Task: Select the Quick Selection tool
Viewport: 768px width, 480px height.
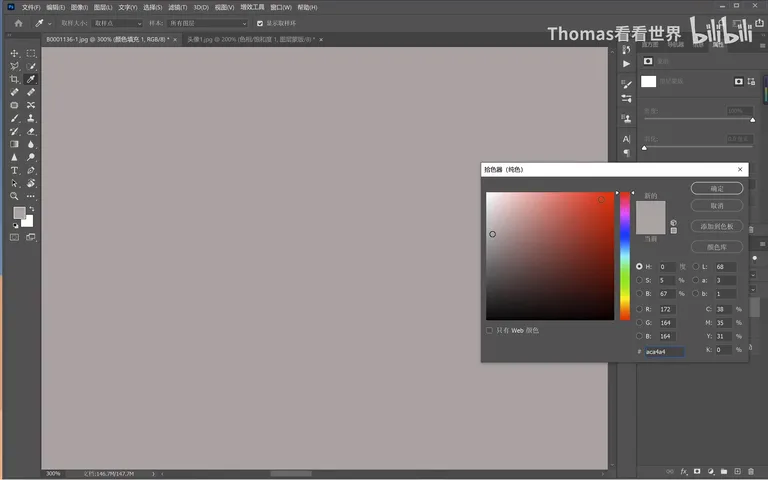Action: (31, 66)
